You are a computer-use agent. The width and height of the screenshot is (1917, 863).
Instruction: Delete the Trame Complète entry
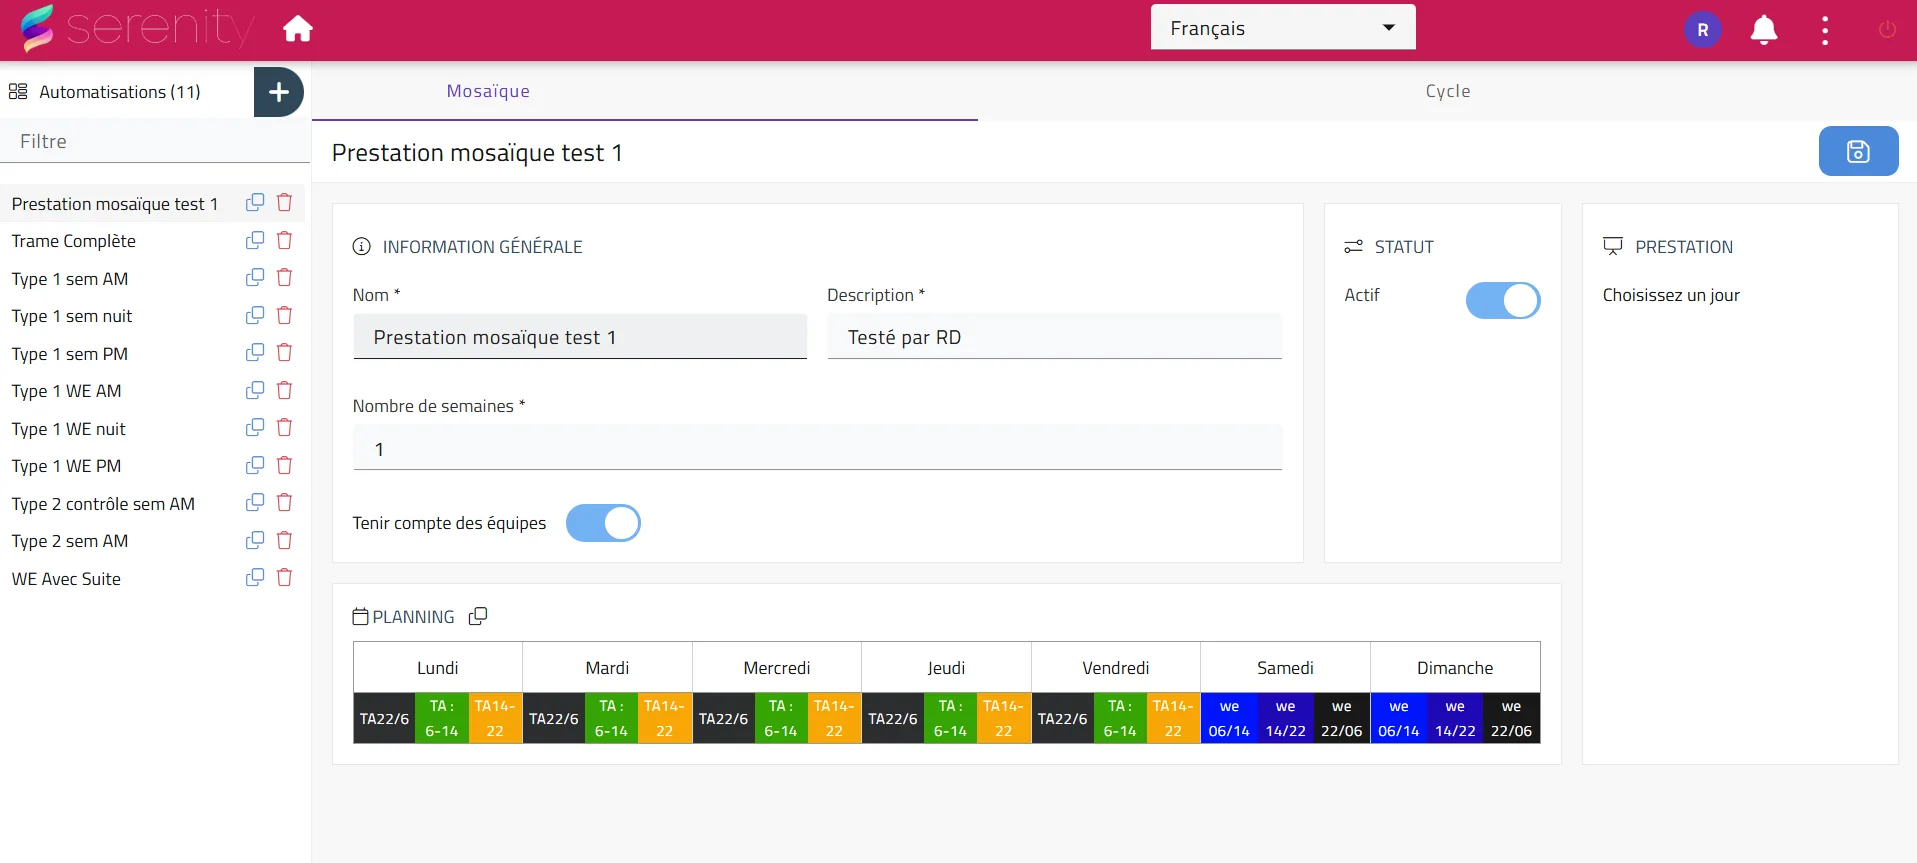pos(284,240)
